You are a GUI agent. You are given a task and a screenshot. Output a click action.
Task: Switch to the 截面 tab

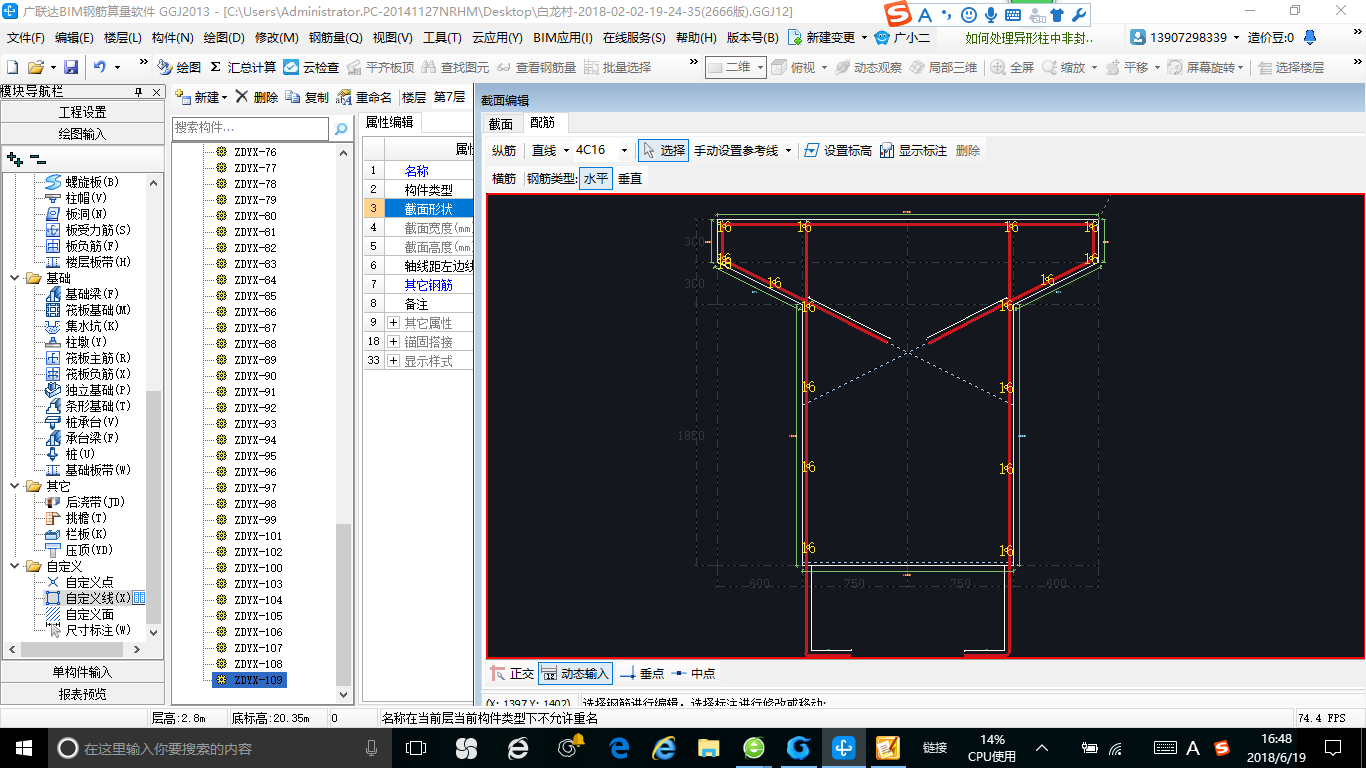pos(500,124)
